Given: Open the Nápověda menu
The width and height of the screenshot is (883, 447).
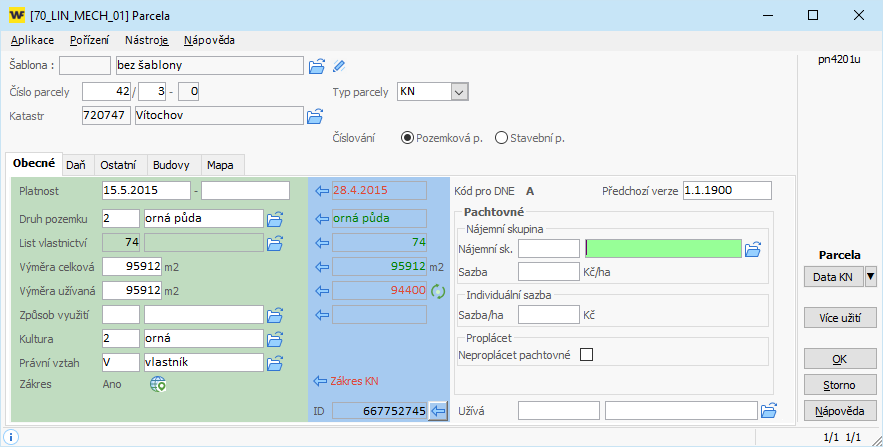Looking at the screenshot, I should 209,40.
